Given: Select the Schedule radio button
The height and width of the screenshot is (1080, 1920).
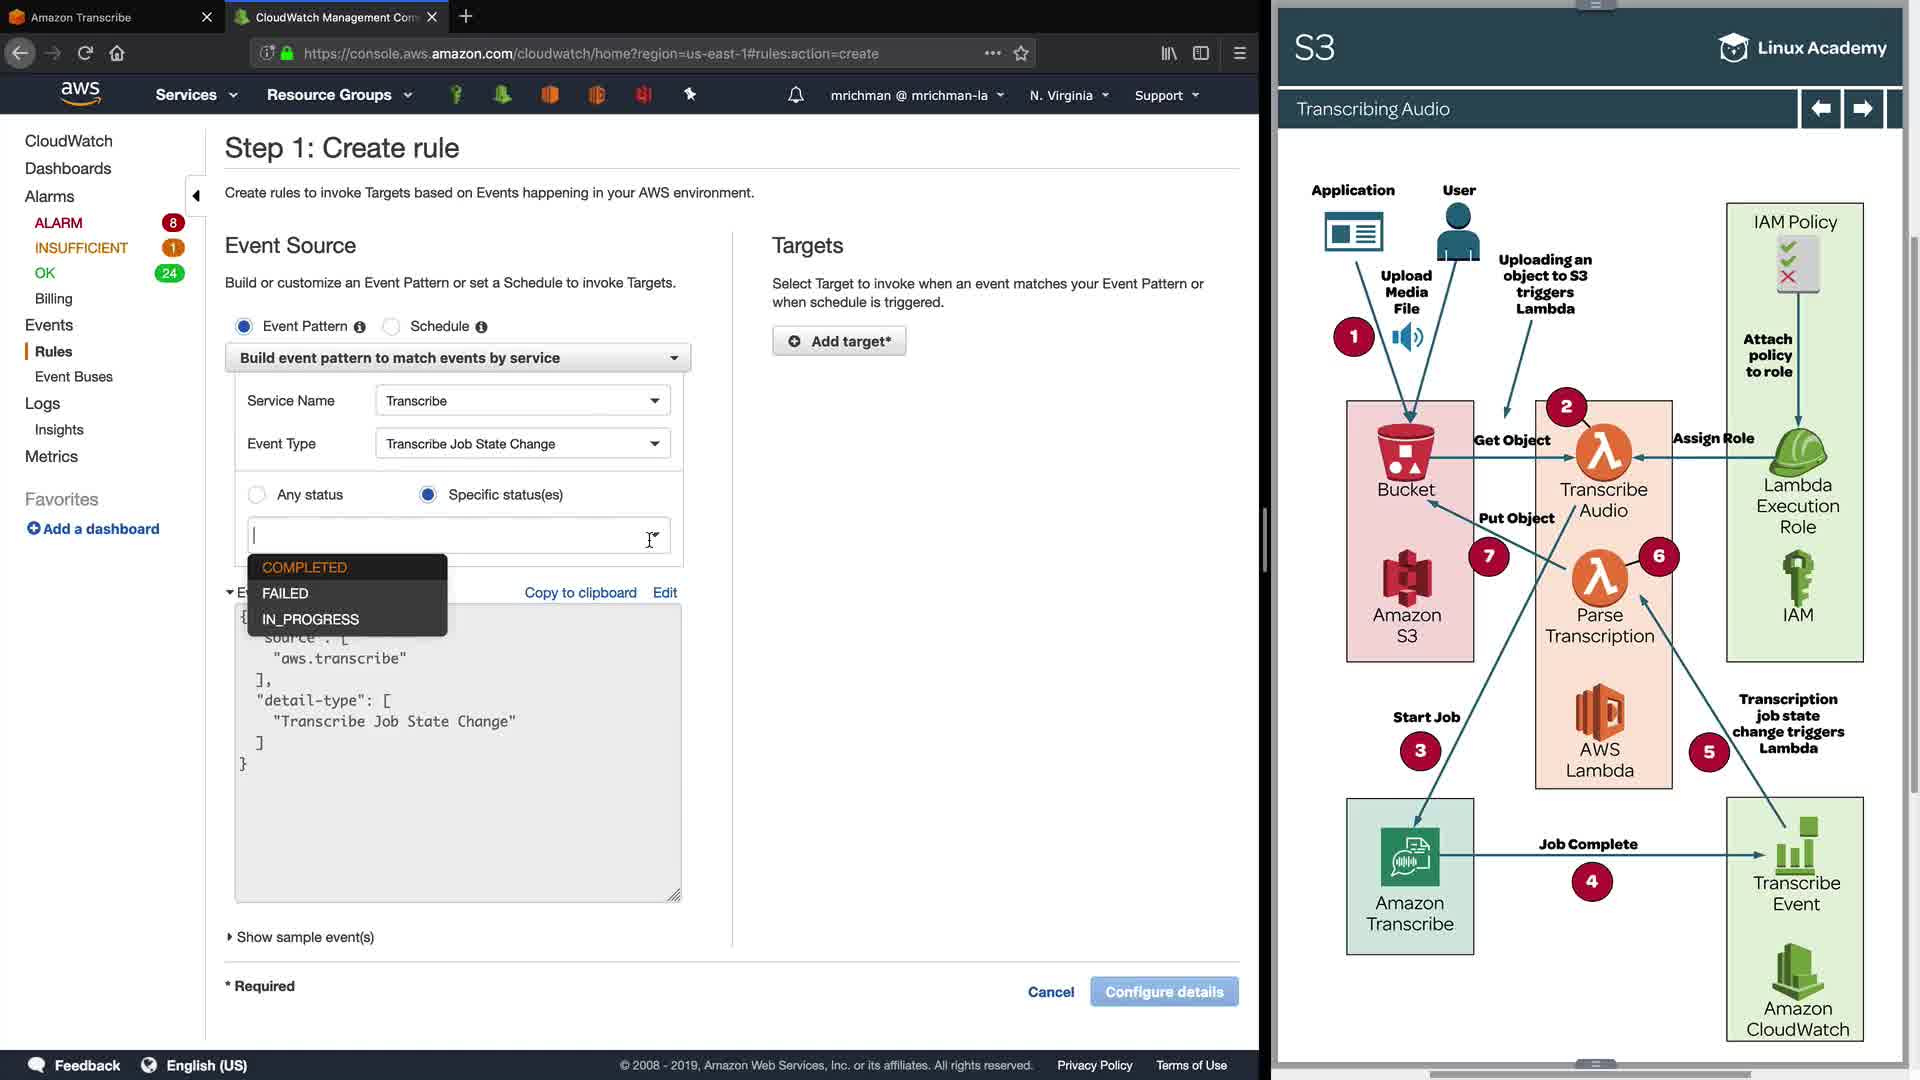Looking at the screenshot, I should point(392,326).
